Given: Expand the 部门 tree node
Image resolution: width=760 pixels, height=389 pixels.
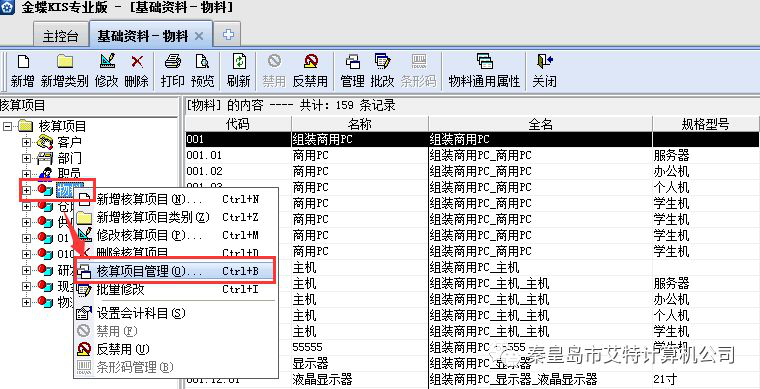Looking at the screenshot, I should (26, 158).
